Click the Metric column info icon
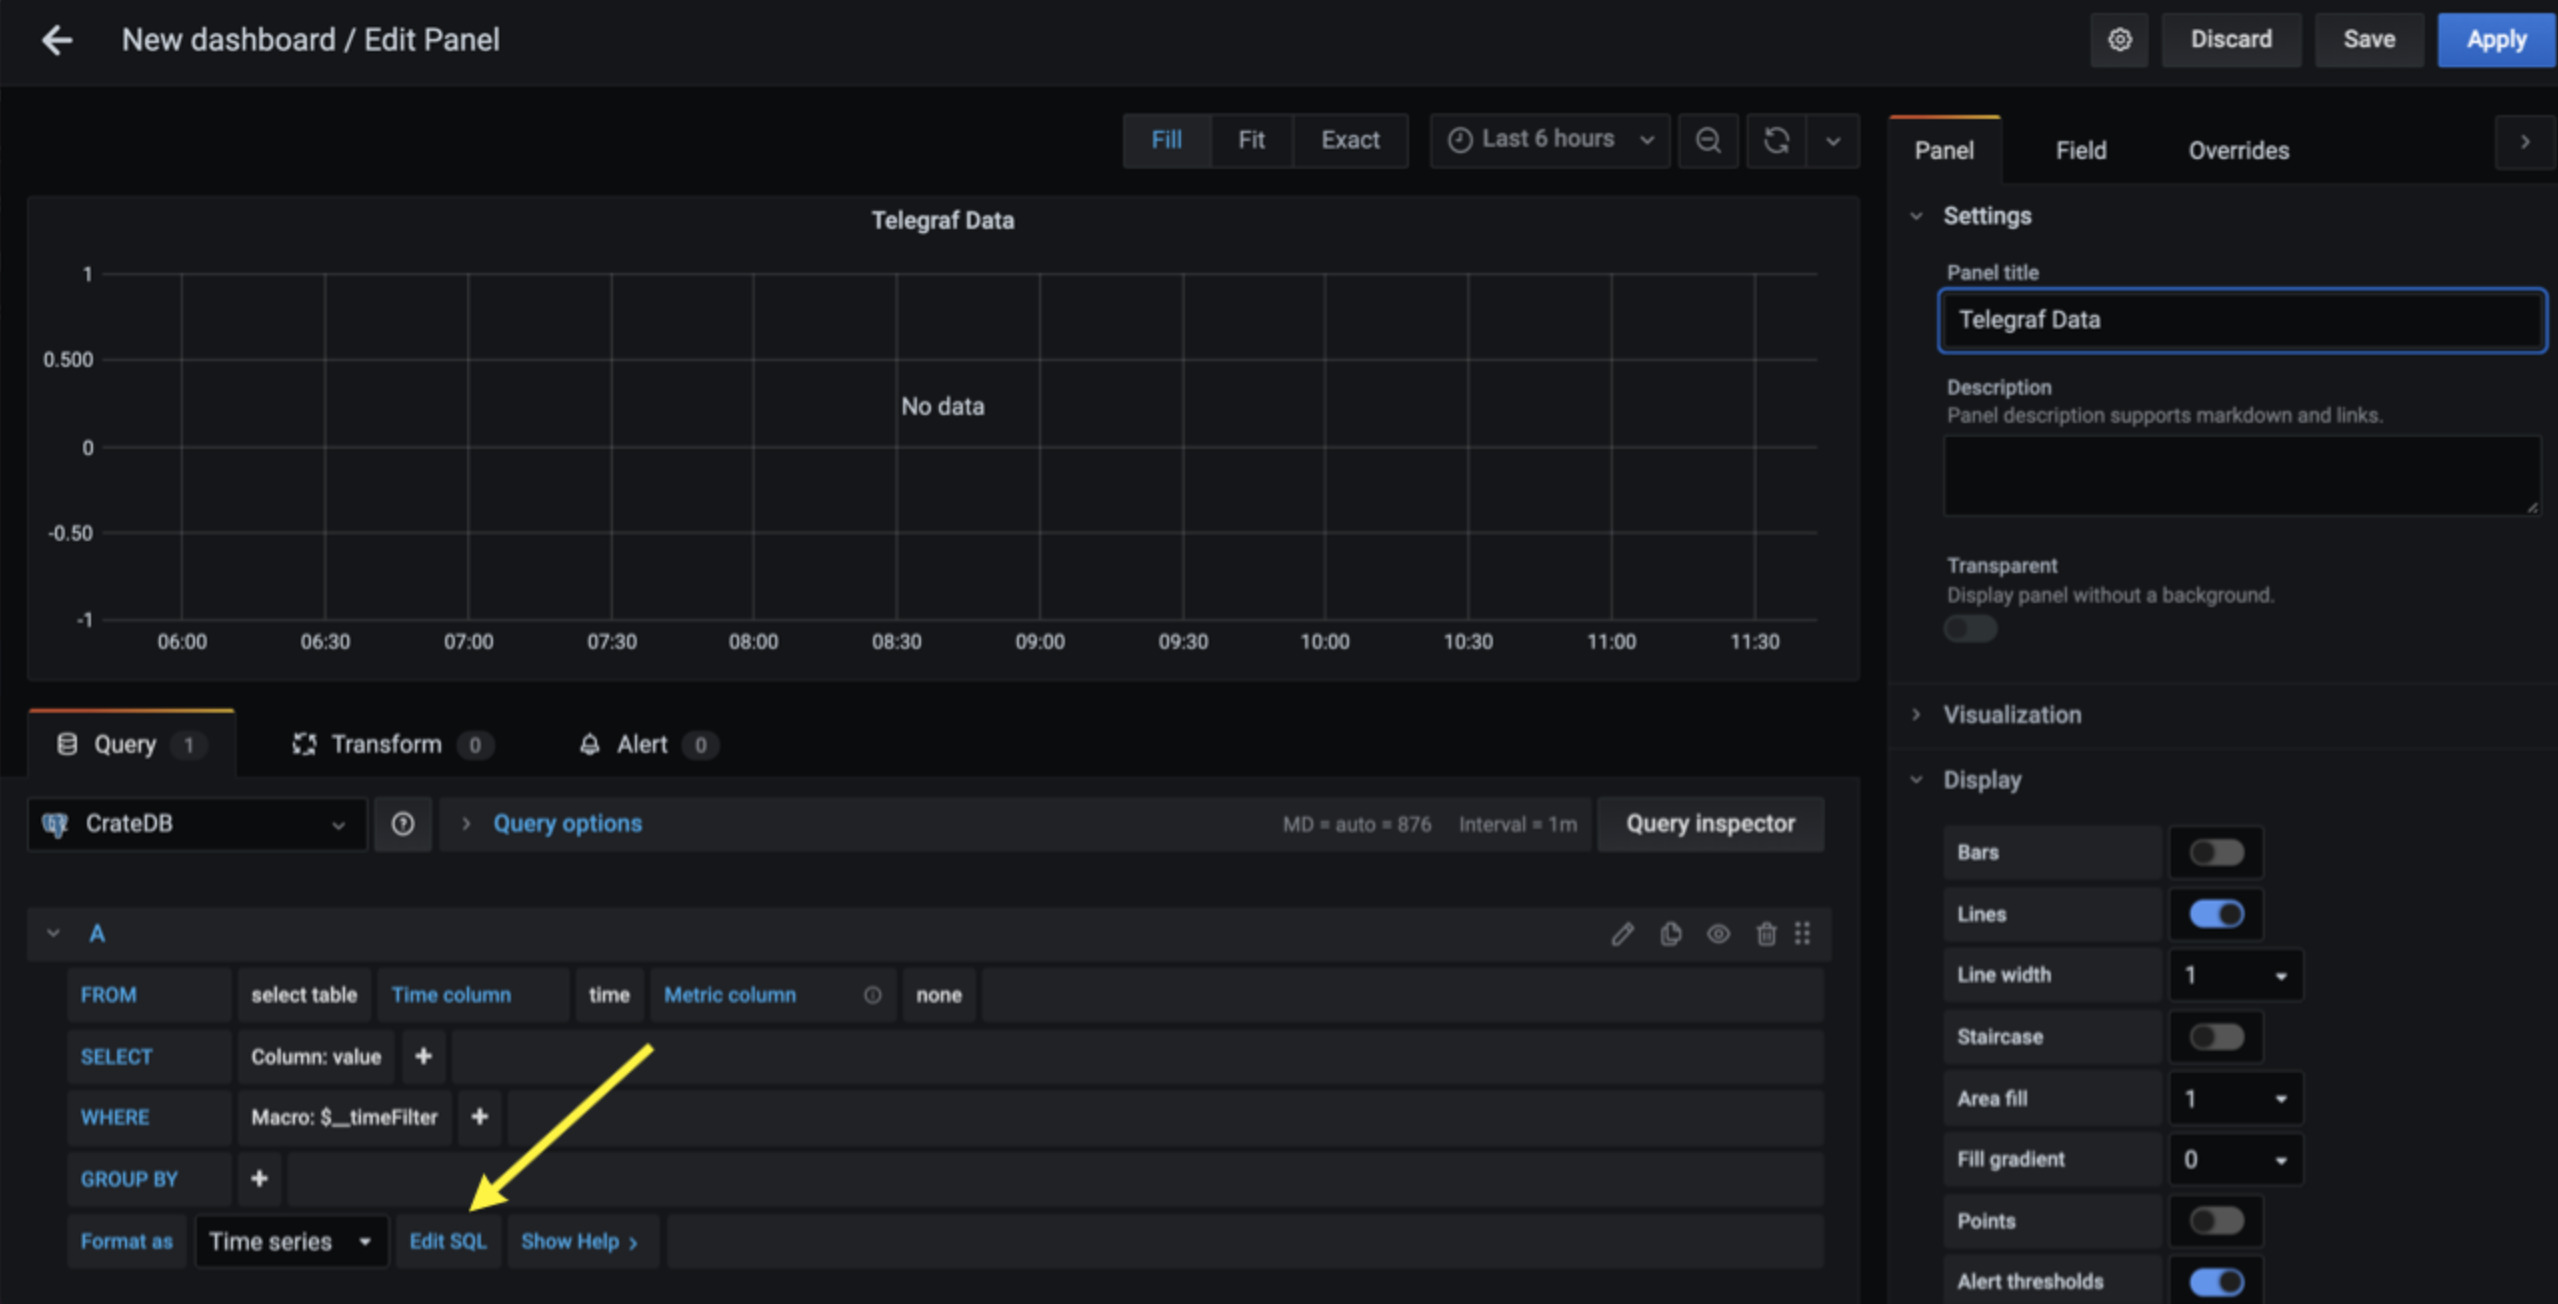 (x=873, y=995)
